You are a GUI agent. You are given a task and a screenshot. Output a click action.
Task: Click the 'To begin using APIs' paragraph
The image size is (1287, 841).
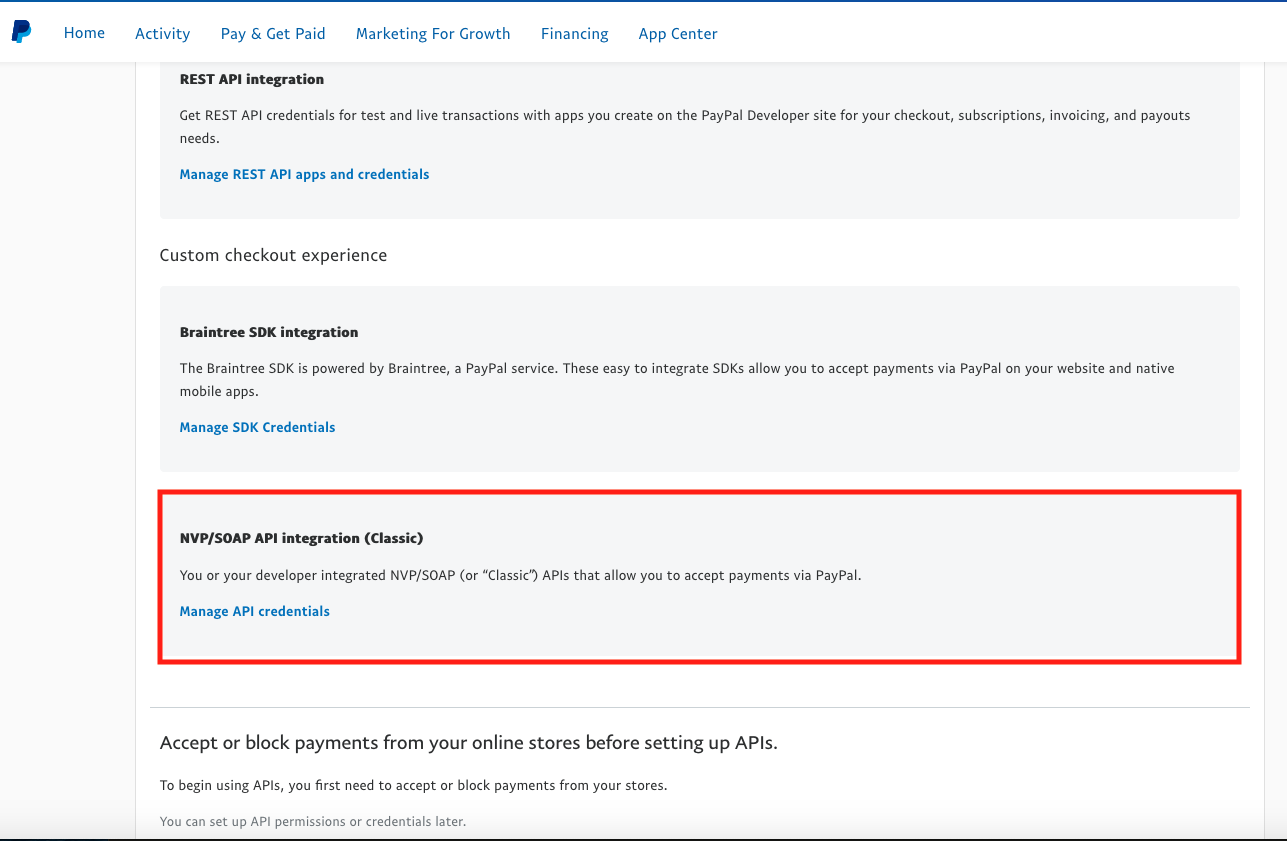tap(413, 785)
